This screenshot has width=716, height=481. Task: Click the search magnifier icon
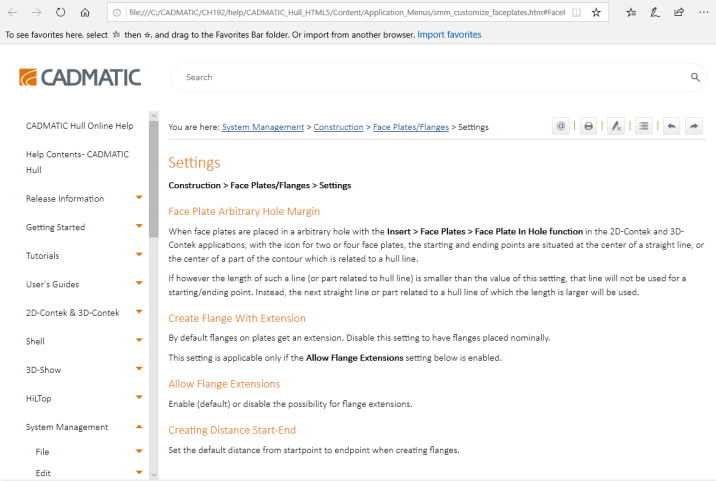(695, 77)
